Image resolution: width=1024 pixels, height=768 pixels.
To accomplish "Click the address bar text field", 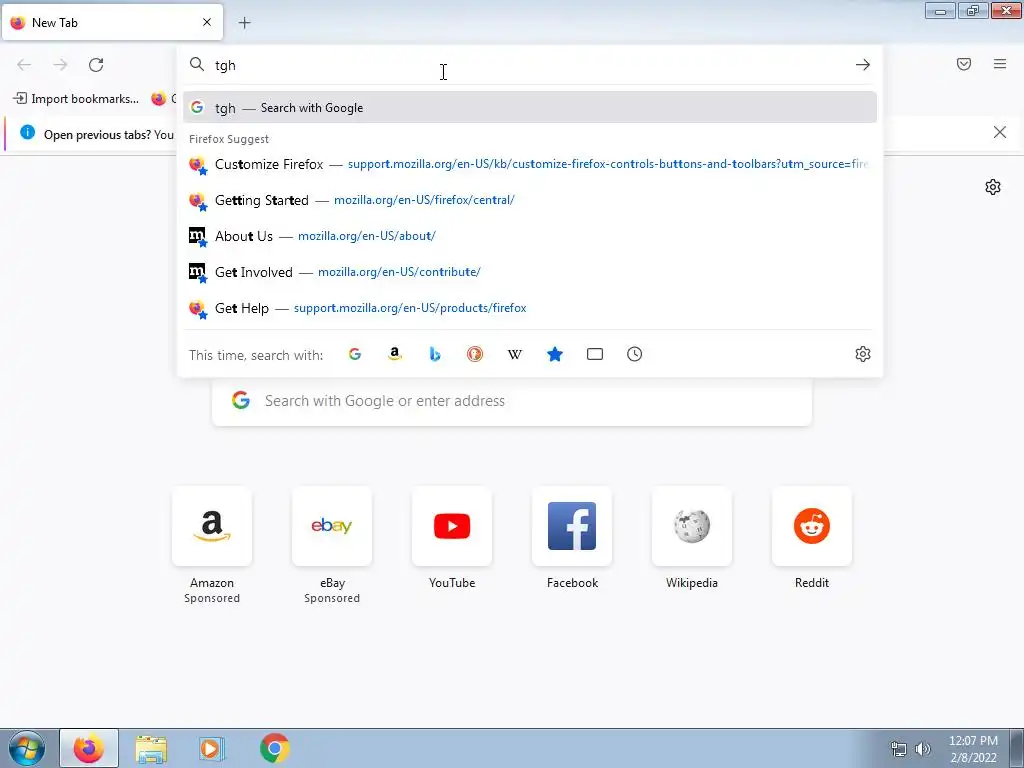I will coord(529,65).
